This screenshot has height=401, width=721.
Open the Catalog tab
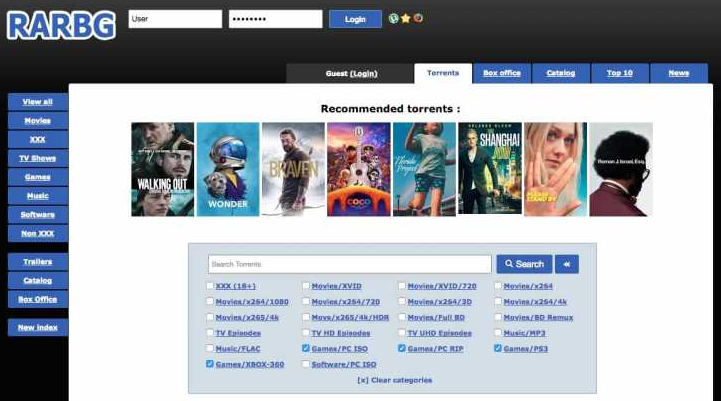(561, 73)
